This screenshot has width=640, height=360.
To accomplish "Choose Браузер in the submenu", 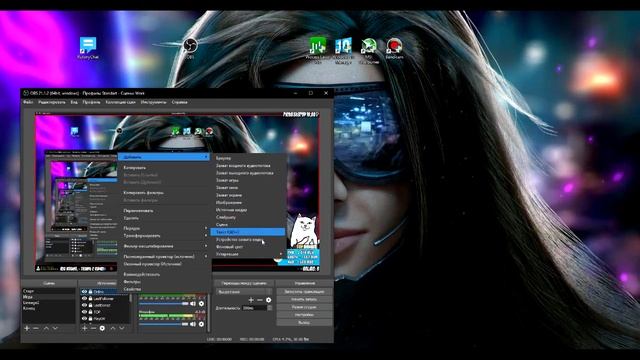I will pos(248,158).
